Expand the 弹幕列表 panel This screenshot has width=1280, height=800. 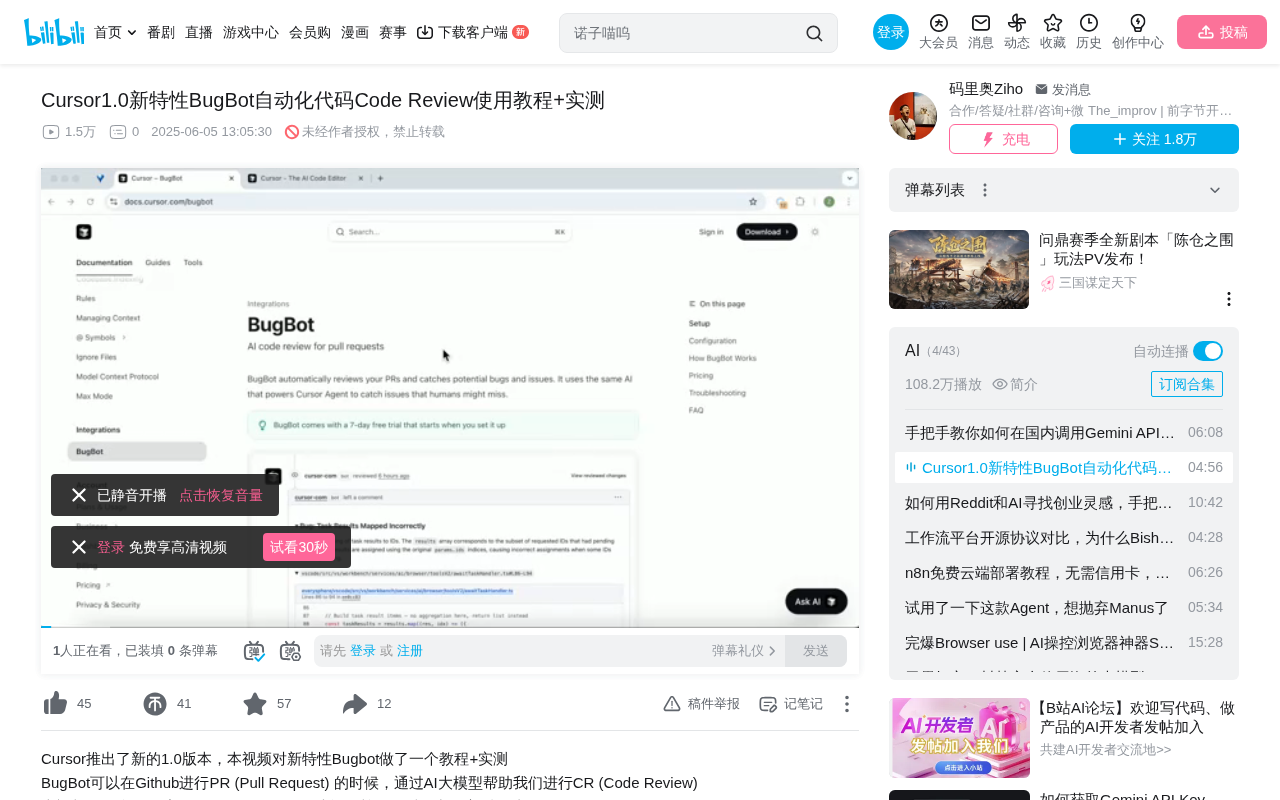[x=1215, y=190]
